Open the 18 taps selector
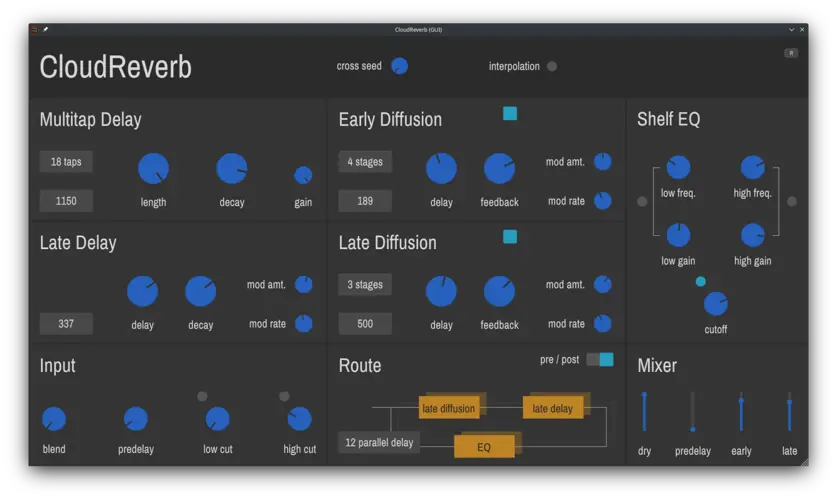The width and height of the screenshot is (837, 500). [66, 162]
